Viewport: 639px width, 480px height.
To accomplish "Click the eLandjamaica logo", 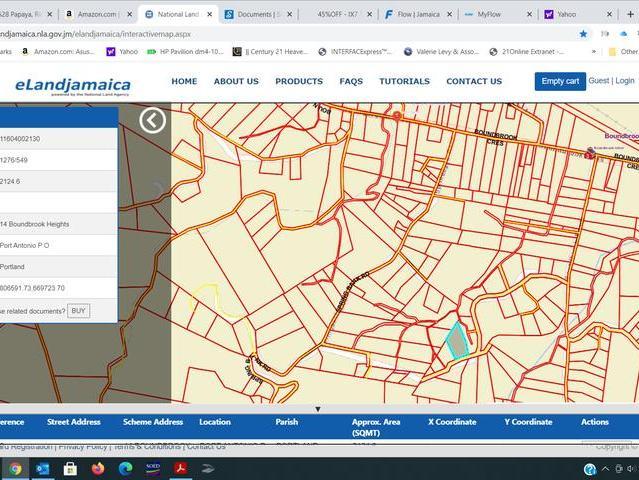I will click(72, 86).
